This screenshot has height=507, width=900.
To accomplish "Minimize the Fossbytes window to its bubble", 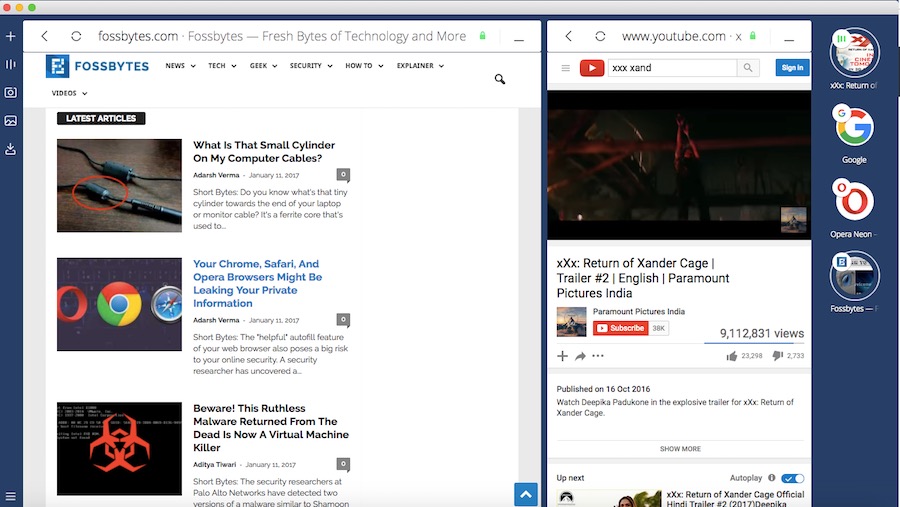I will pos(519,40).
